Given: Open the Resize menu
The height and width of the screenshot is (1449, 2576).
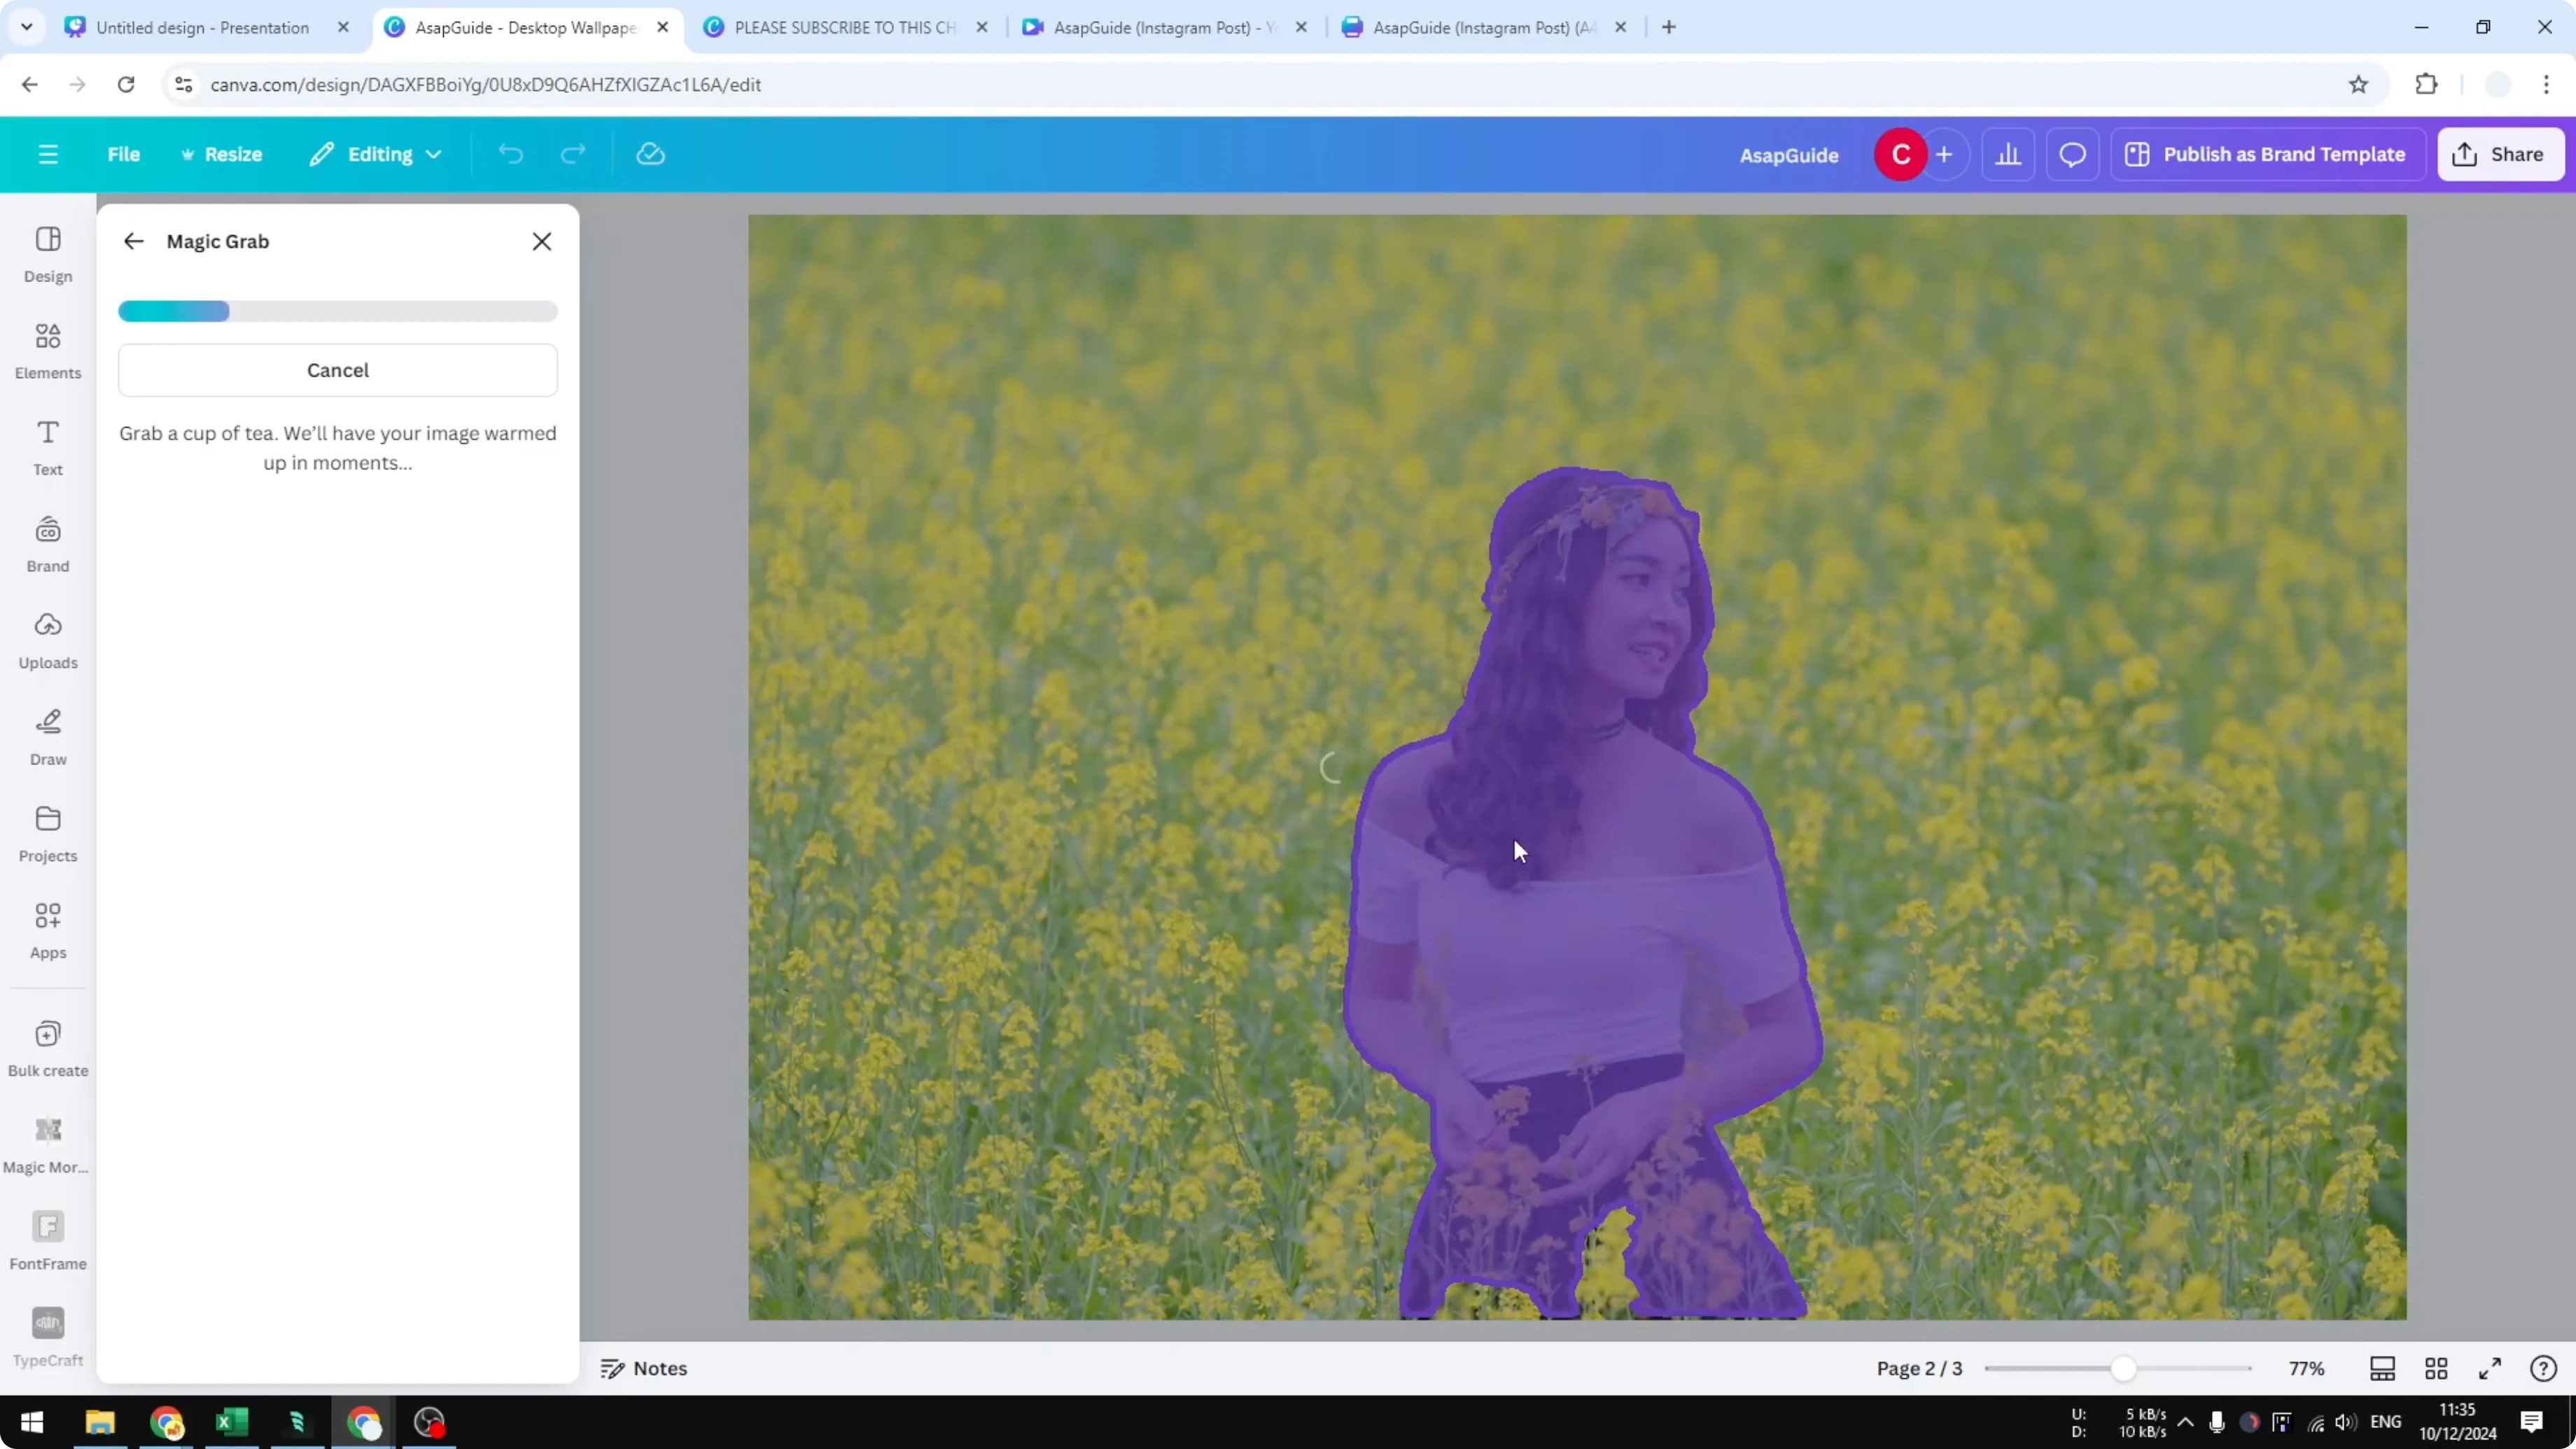Looking at the screenshot, I should tap(222, 154).
